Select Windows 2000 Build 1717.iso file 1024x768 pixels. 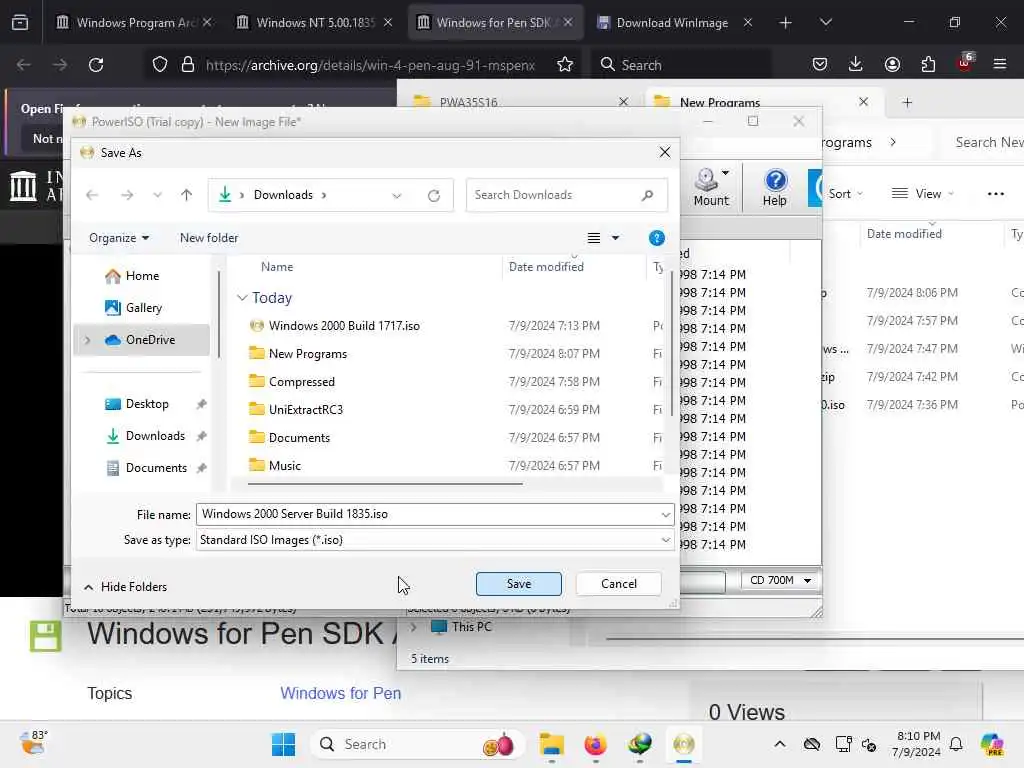344,326
